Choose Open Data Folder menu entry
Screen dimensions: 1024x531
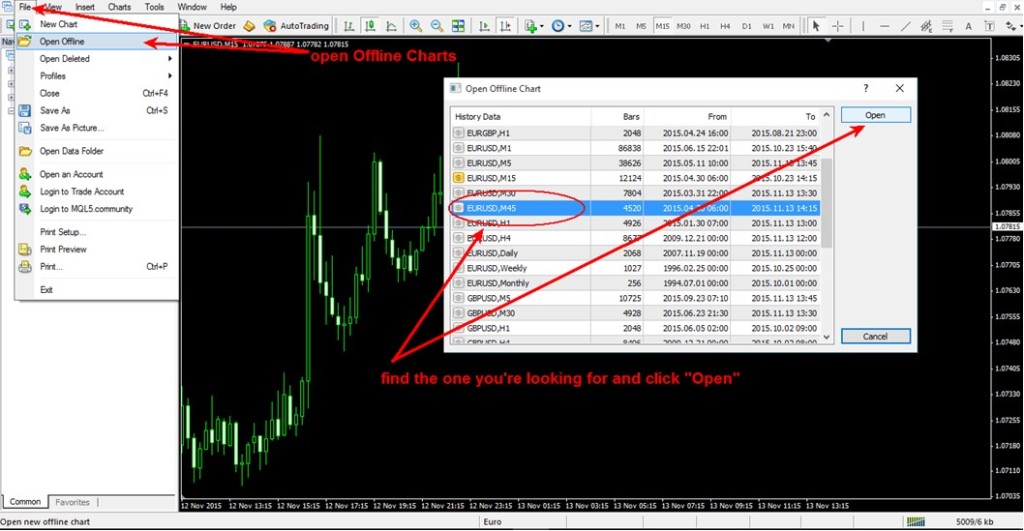(97, 151)
